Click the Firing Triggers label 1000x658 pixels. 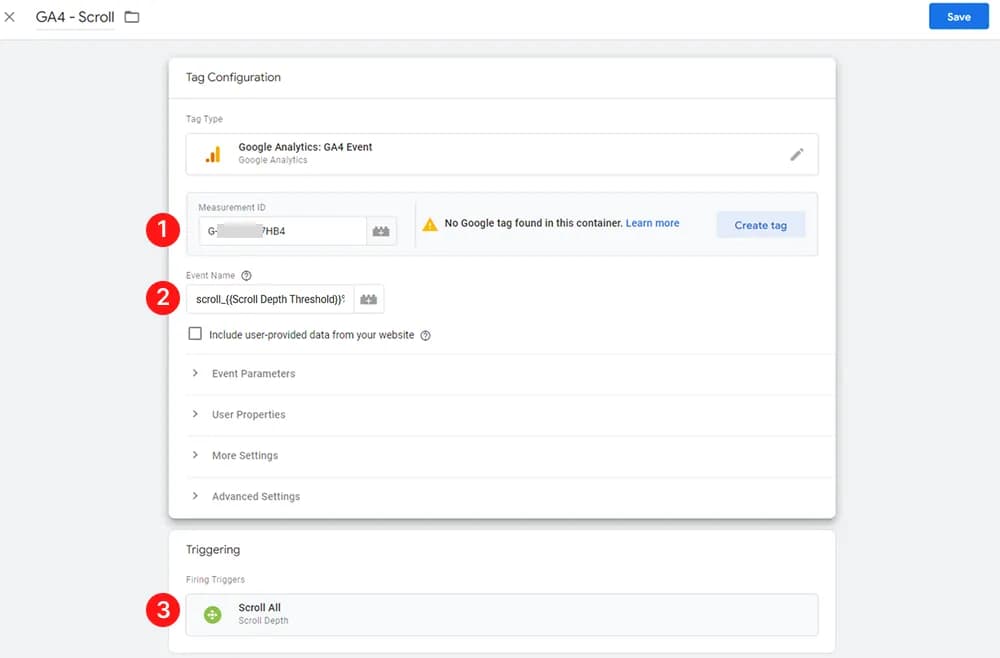point(216,580)
